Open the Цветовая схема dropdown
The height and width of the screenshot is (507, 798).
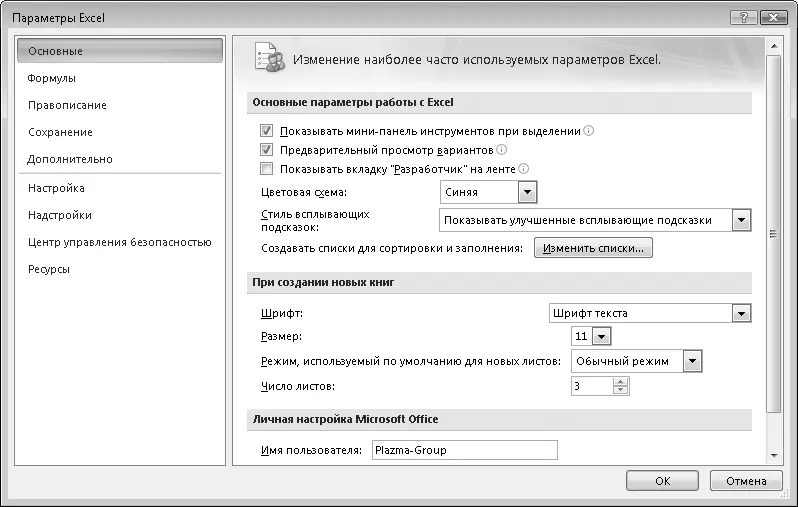tap(527, 192)
